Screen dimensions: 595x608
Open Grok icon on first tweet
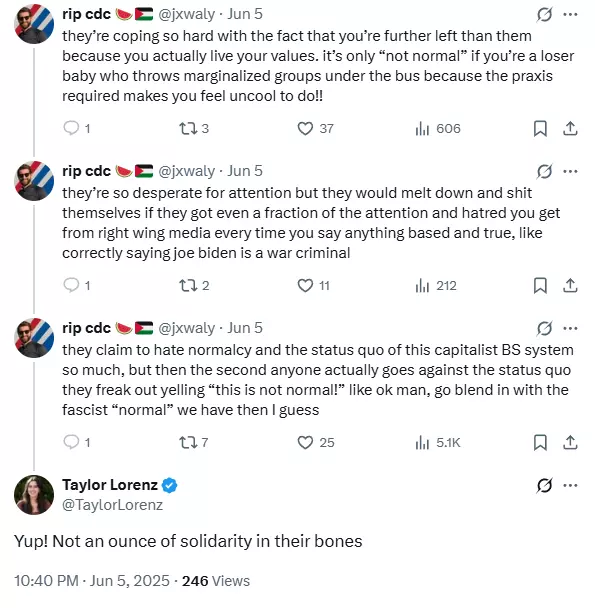coord(544,15)
